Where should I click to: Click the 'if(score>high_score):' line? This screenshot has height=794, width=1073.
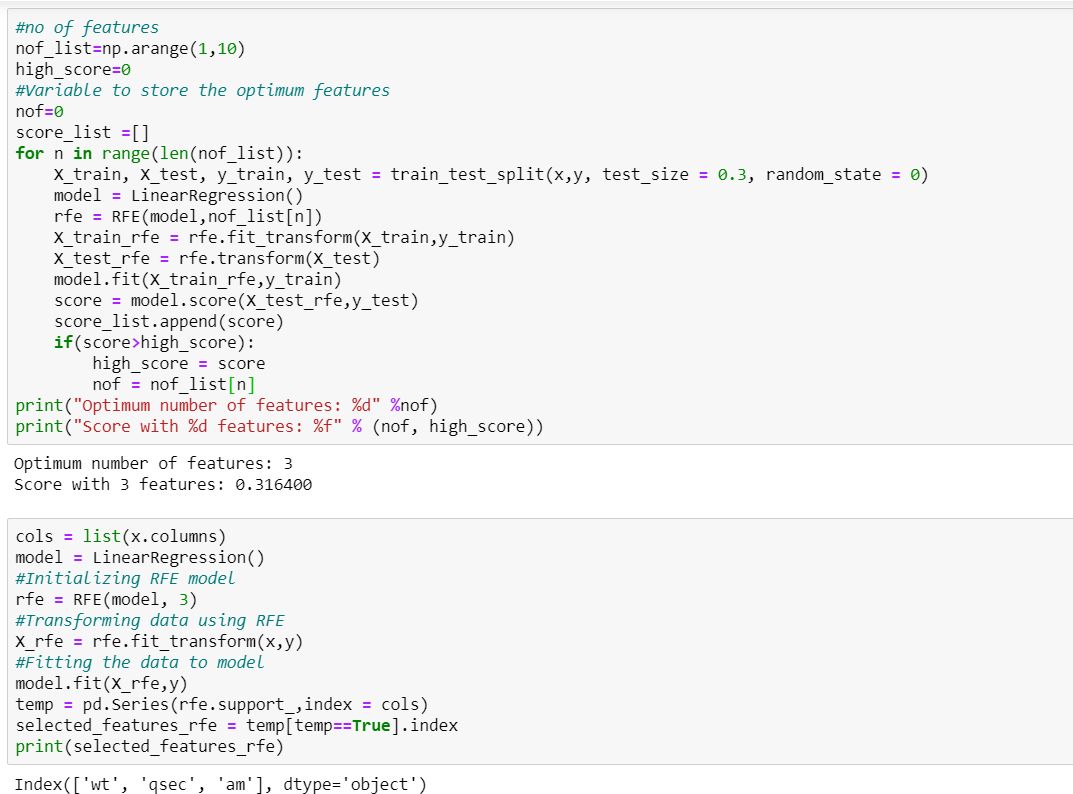coord(155,342)
